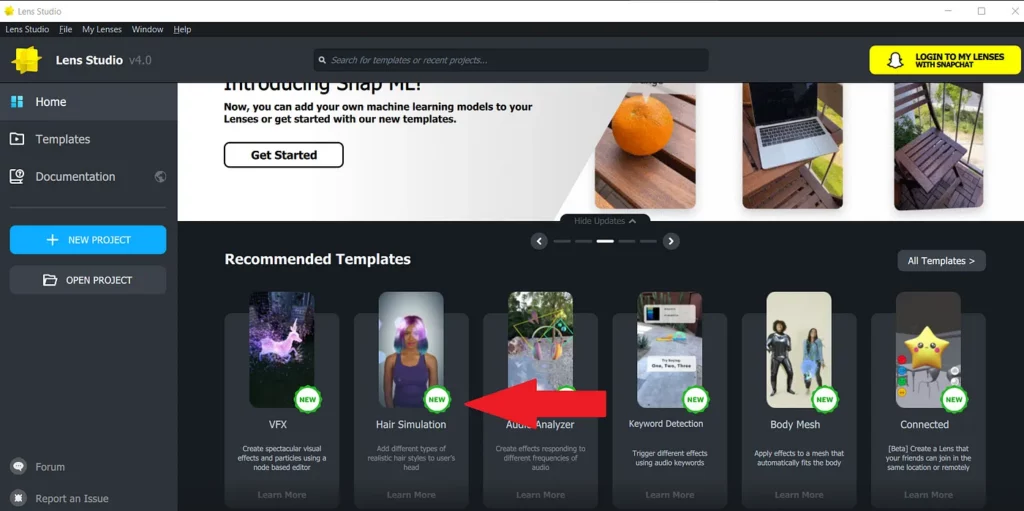Click the chair ML example image
This screenshot has height=511, width=1024.
point(938,145)
